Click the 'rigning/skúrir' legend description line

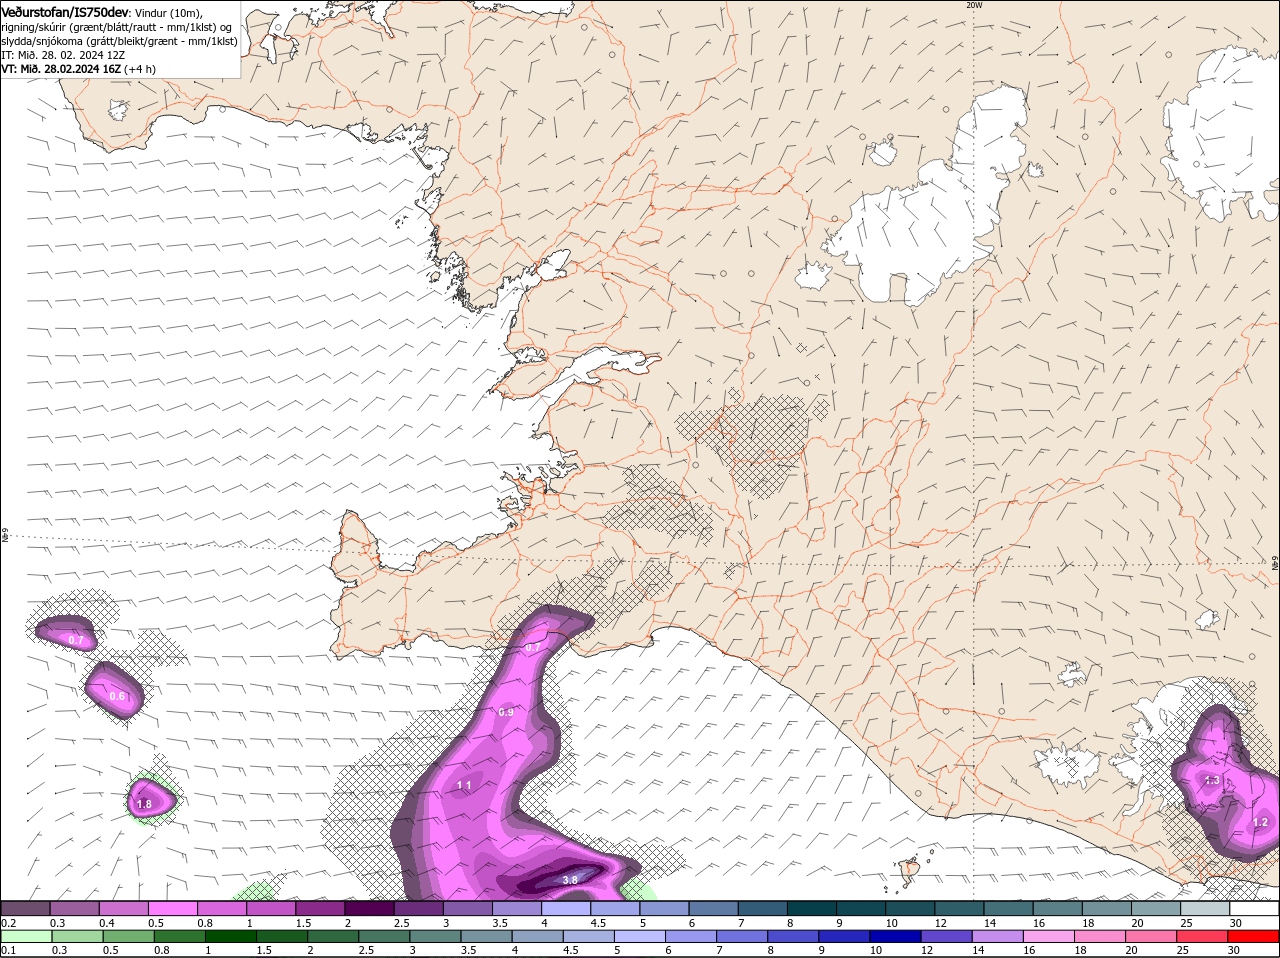click(116, 27)
